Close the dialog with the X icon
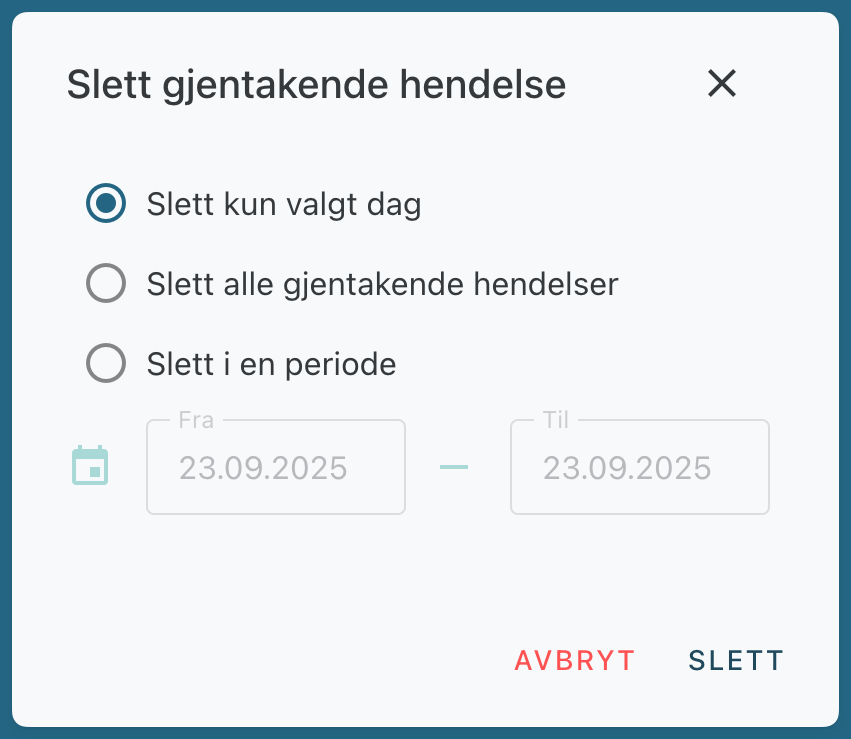 point(721,84)
